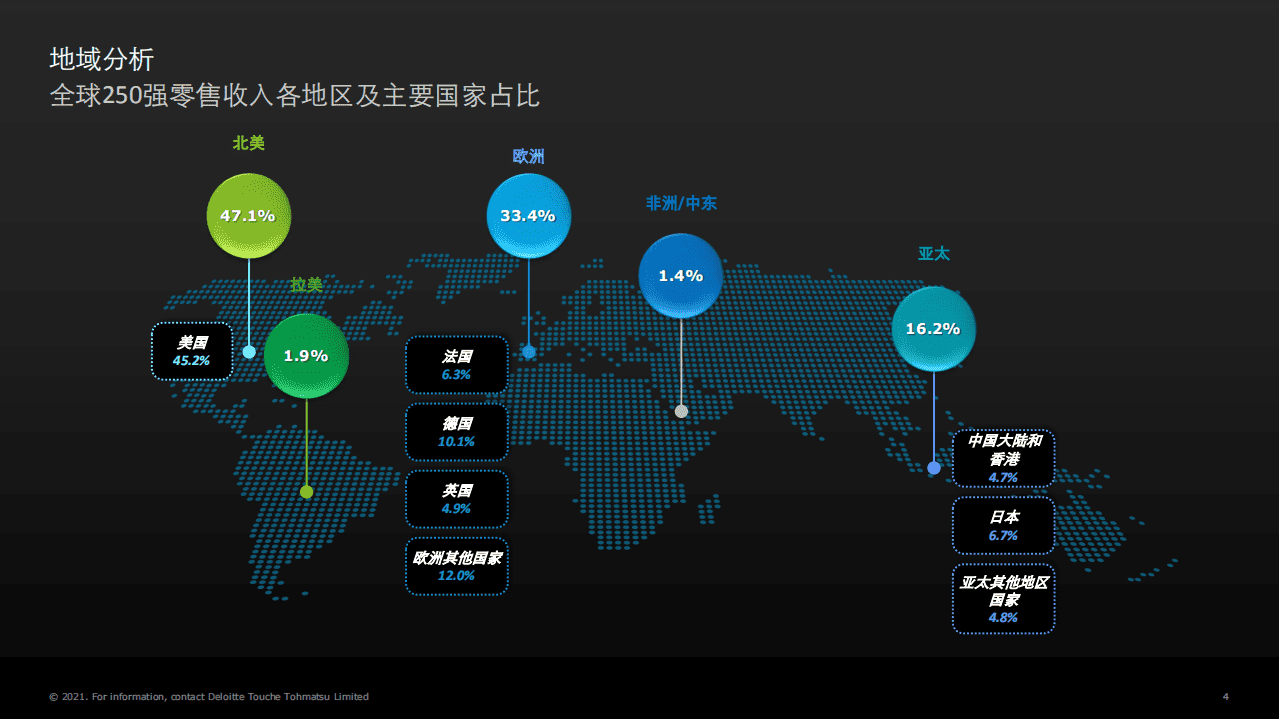Click the gray marker dot below 1.4% bubble
Image resolution: width=1279 pixels, height=719 pixels.
[681, 411]
